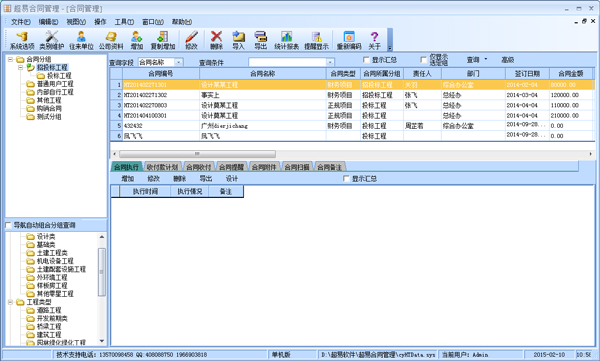Switch to 合同提醒 tab
The image size is (600, 361).
pos(231,167)
